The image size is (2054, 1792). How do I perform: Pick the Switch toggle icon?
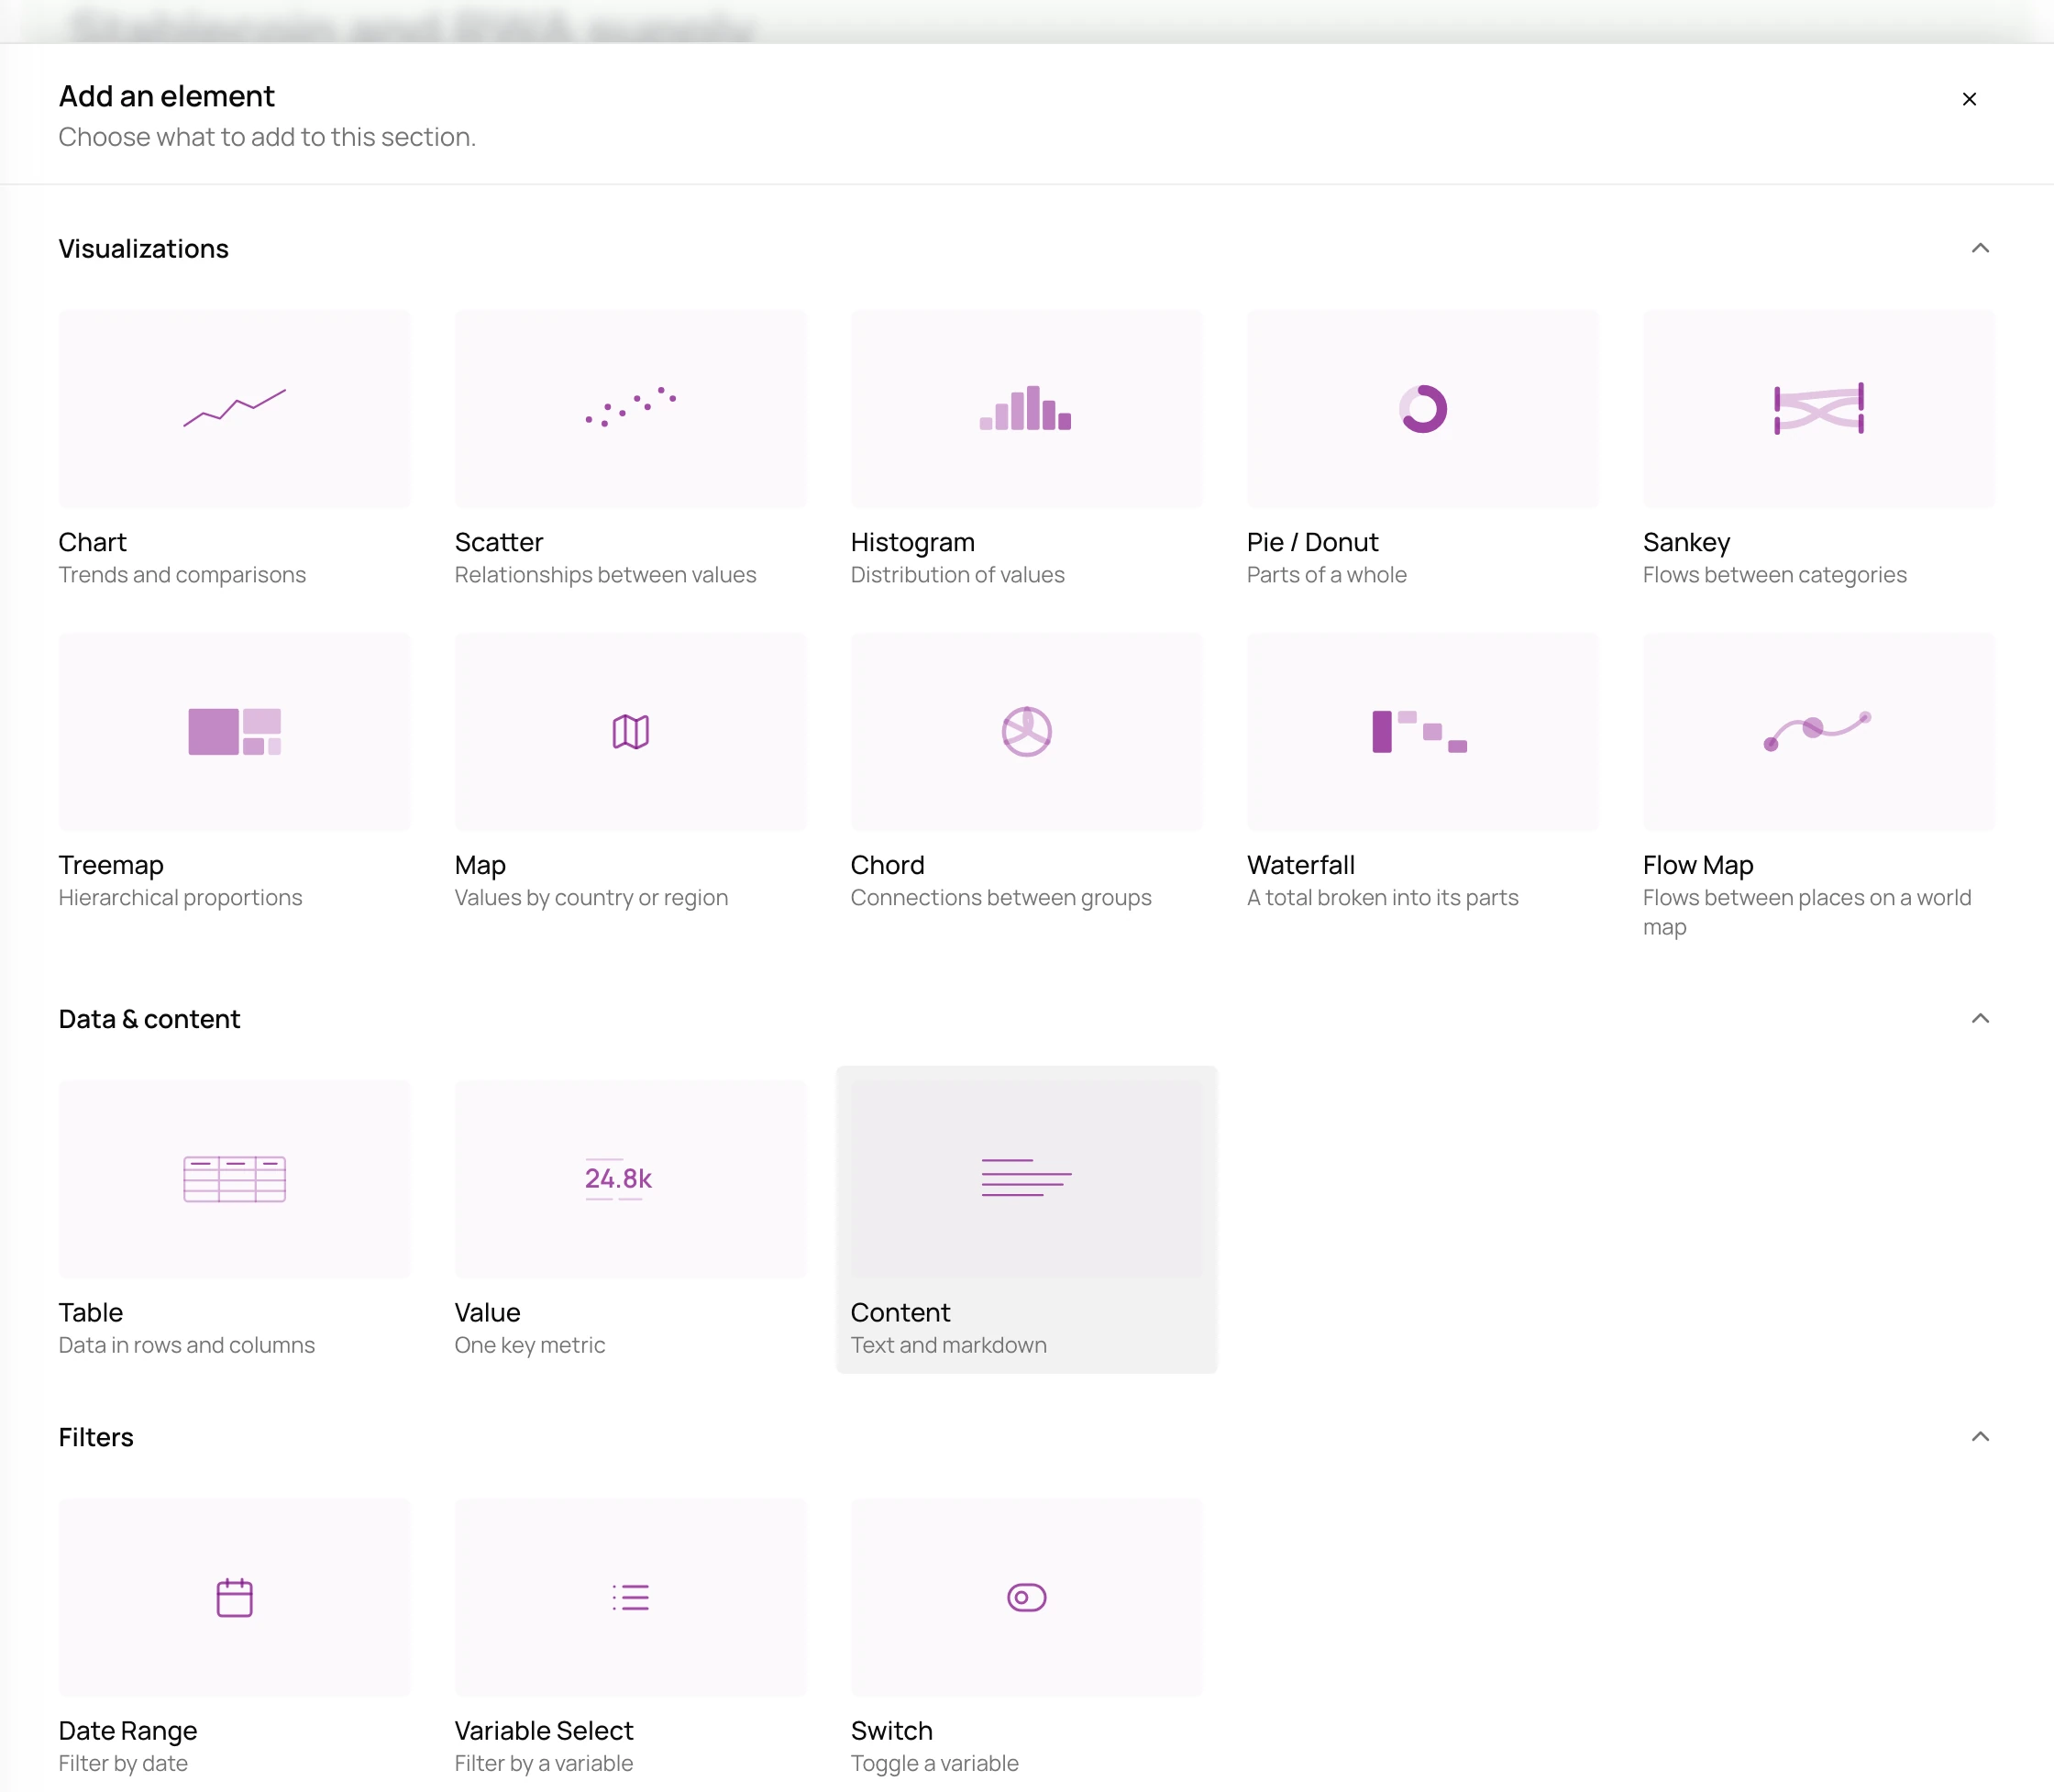pos(1026,1597)
